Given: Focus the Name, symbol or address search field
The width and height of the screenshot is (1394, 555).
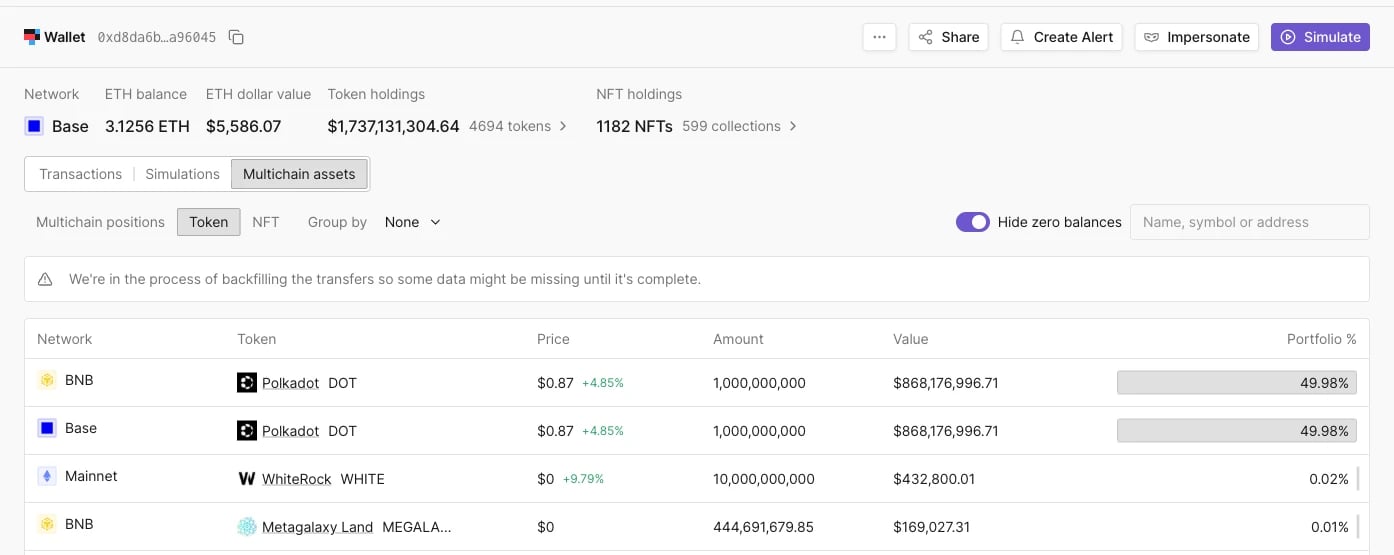Looking at the screenshot, I should [x=1249, y=222].
